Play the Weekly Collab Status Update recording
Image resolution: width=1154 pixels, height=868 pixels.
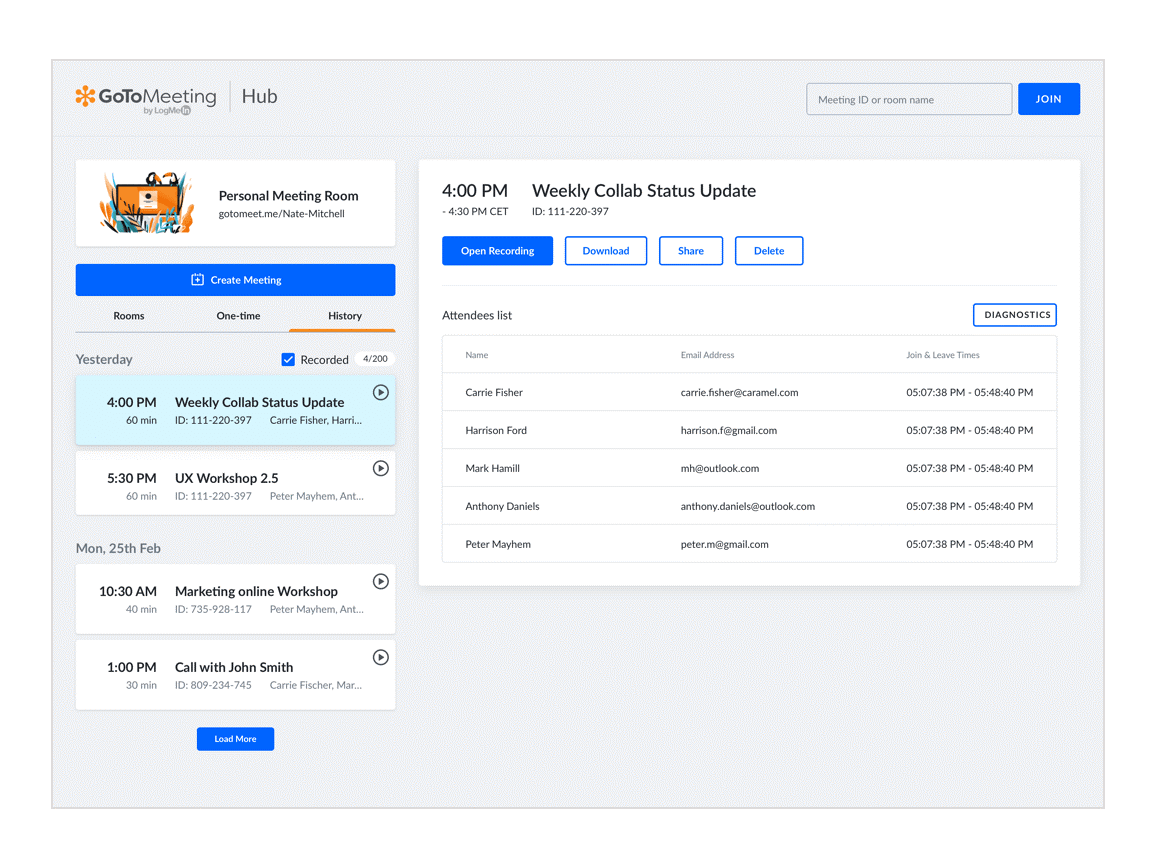point(380,392)
